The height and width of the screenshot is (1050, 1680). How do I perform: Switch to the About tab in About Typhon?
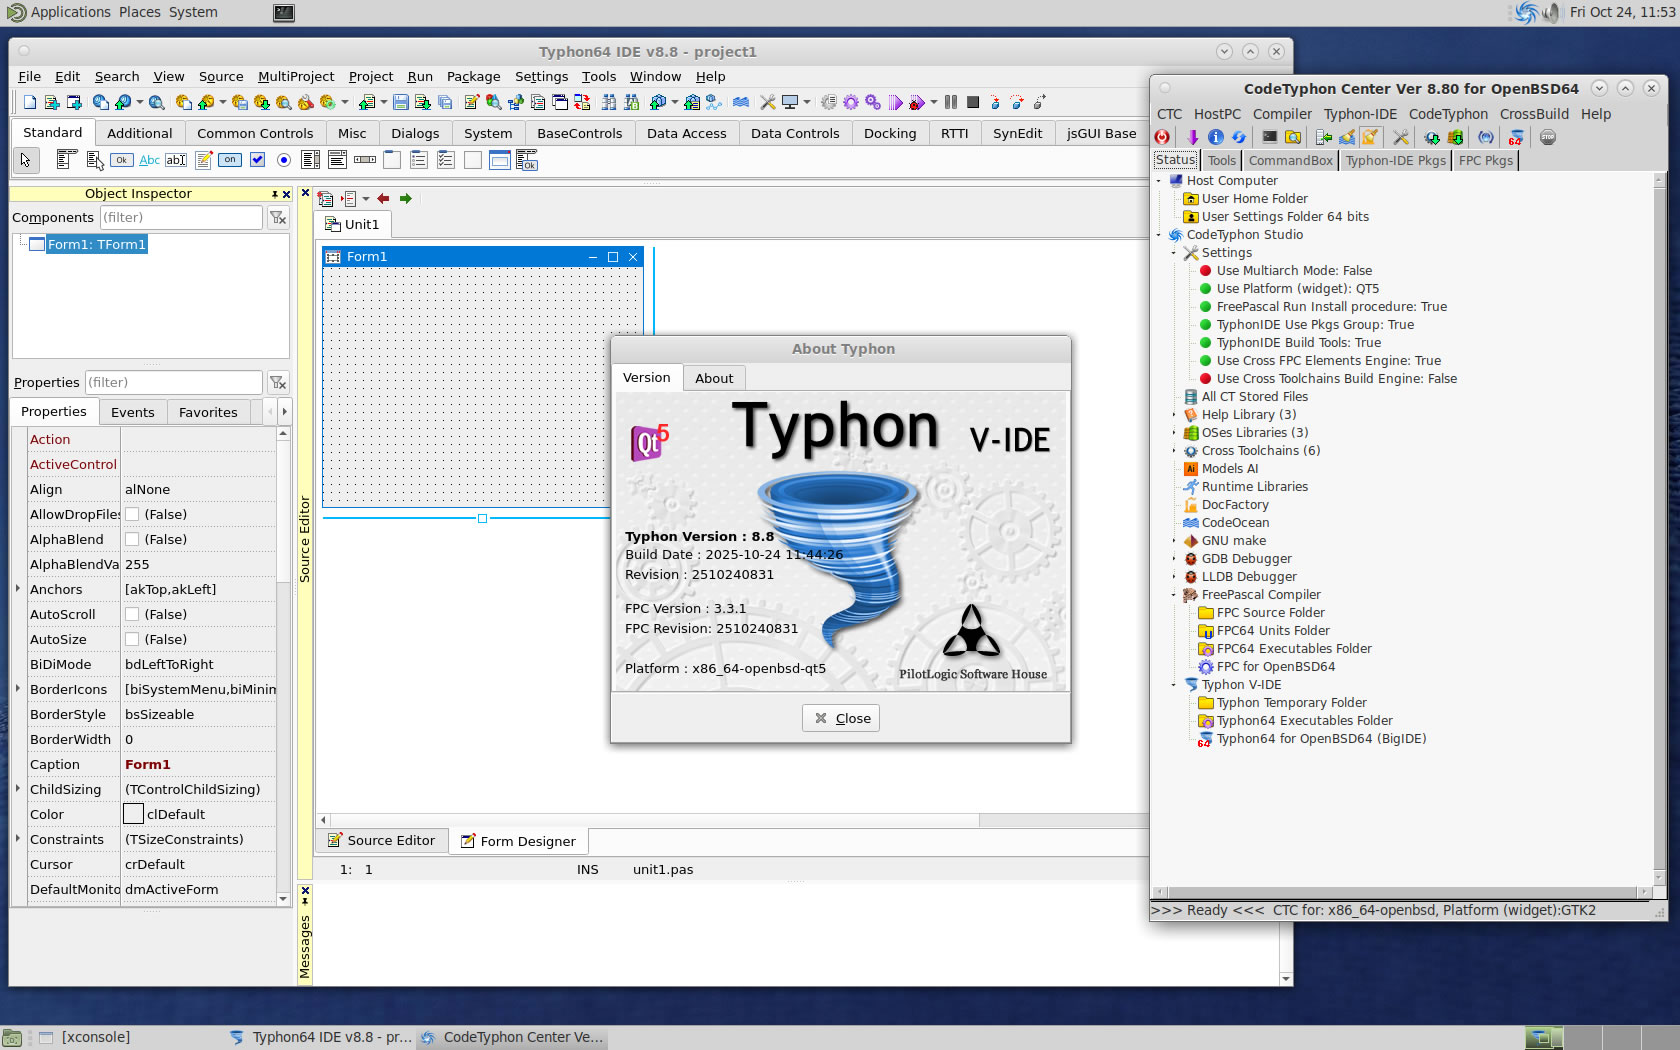[714, 378]
